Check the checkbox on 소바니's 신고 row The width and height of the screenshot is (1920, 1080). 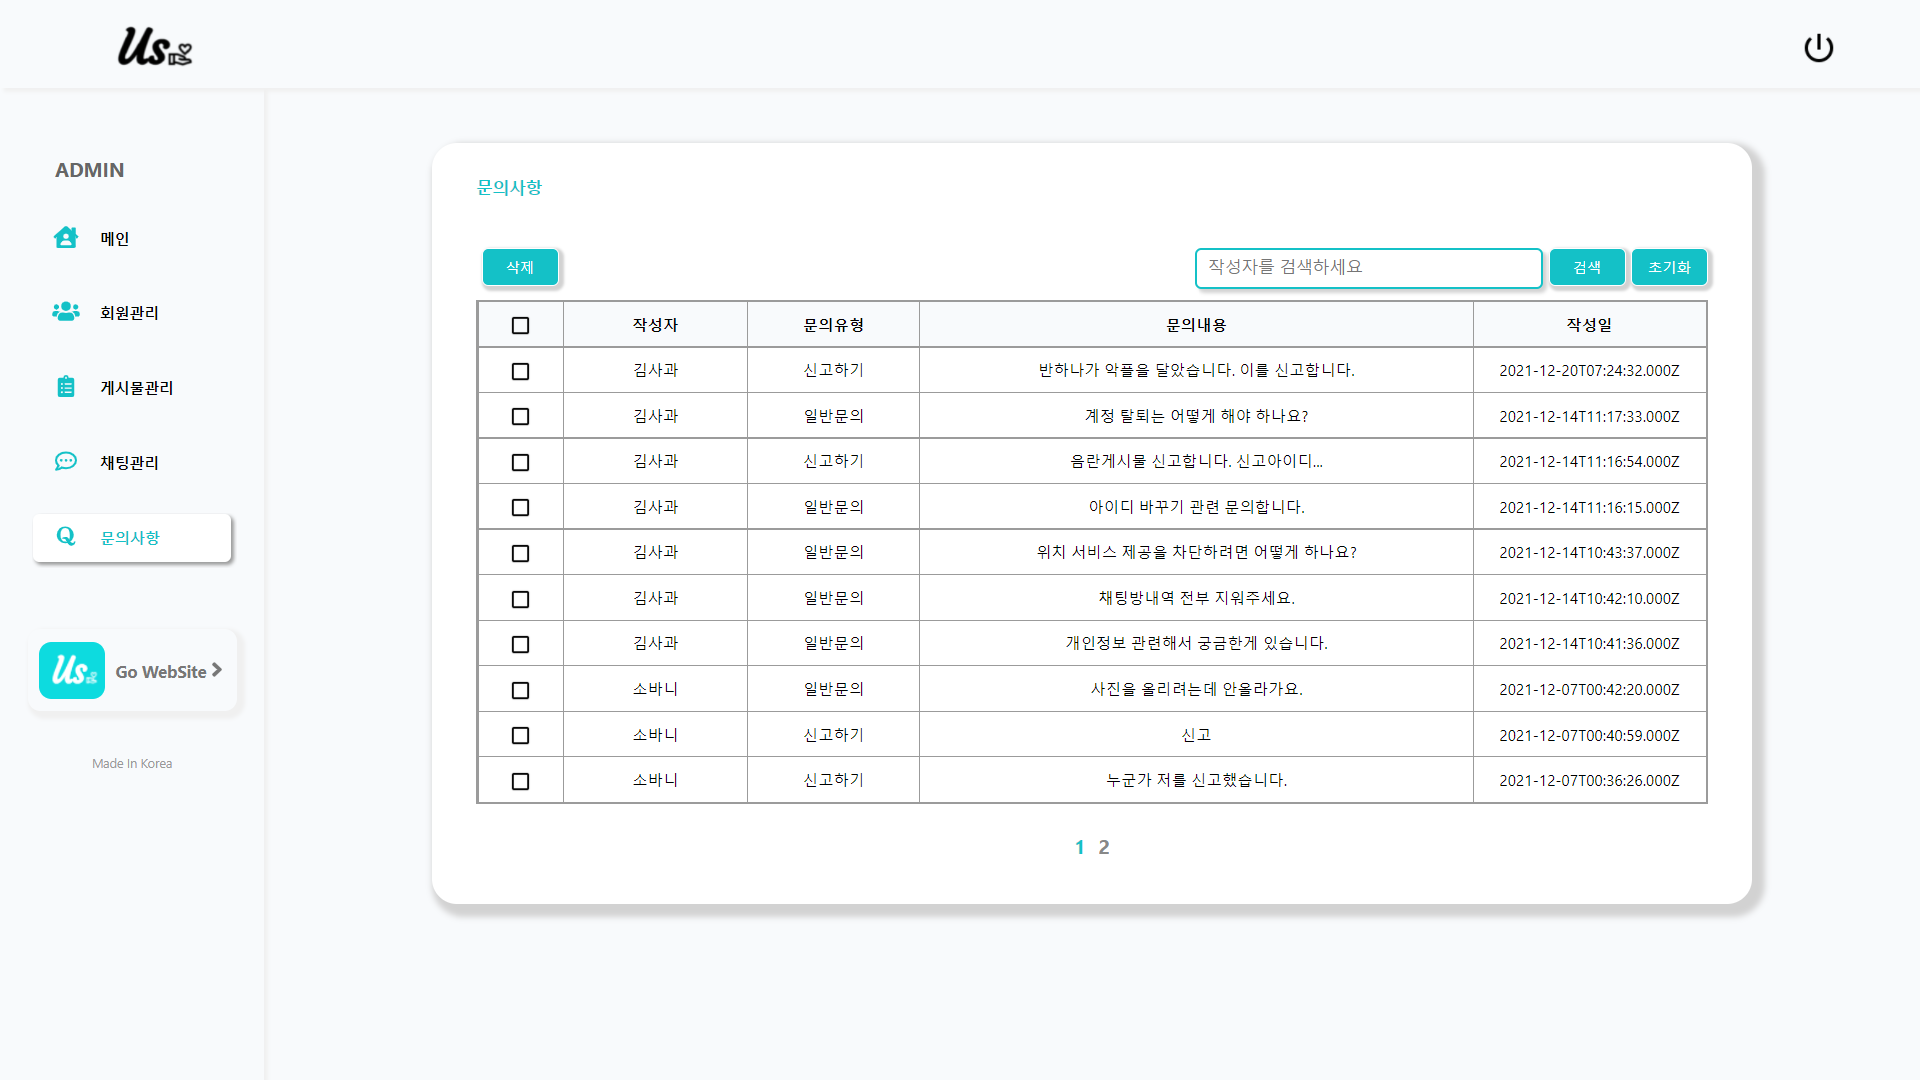[x=520, y=735]
